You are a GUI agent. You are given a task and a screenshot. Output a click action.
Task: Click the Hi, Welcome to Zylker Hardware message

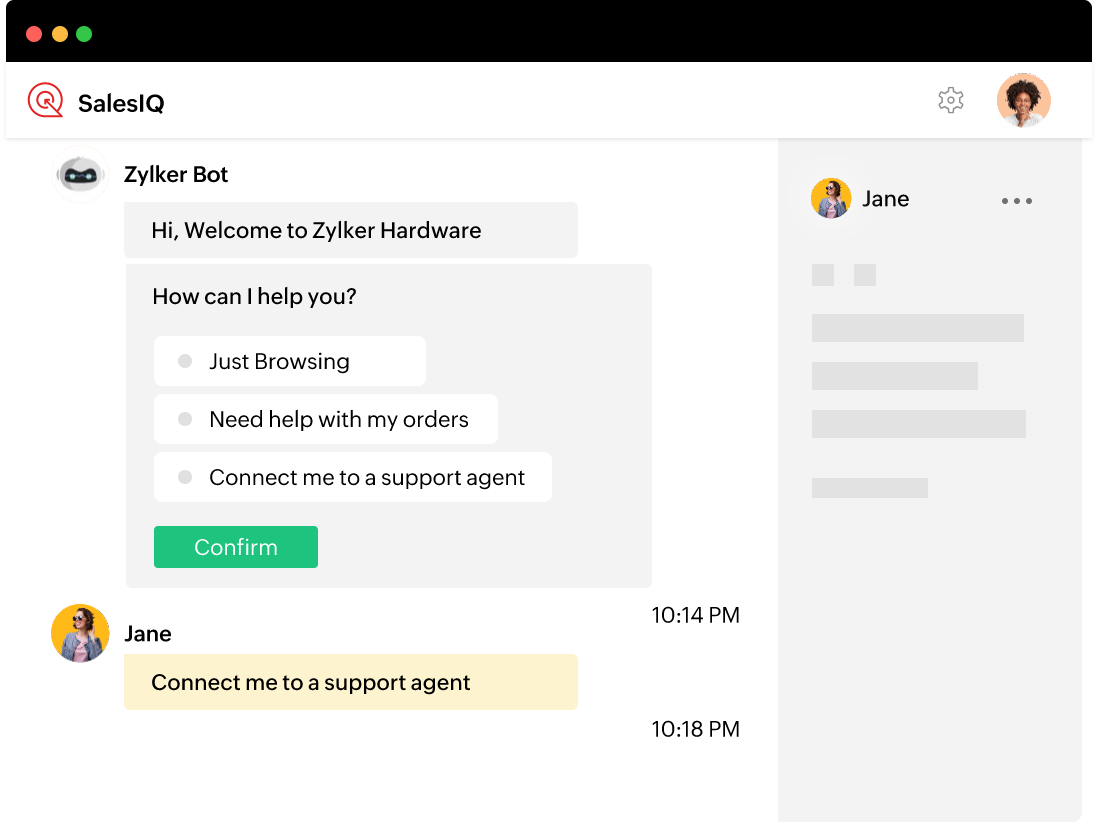pos(351,230)
